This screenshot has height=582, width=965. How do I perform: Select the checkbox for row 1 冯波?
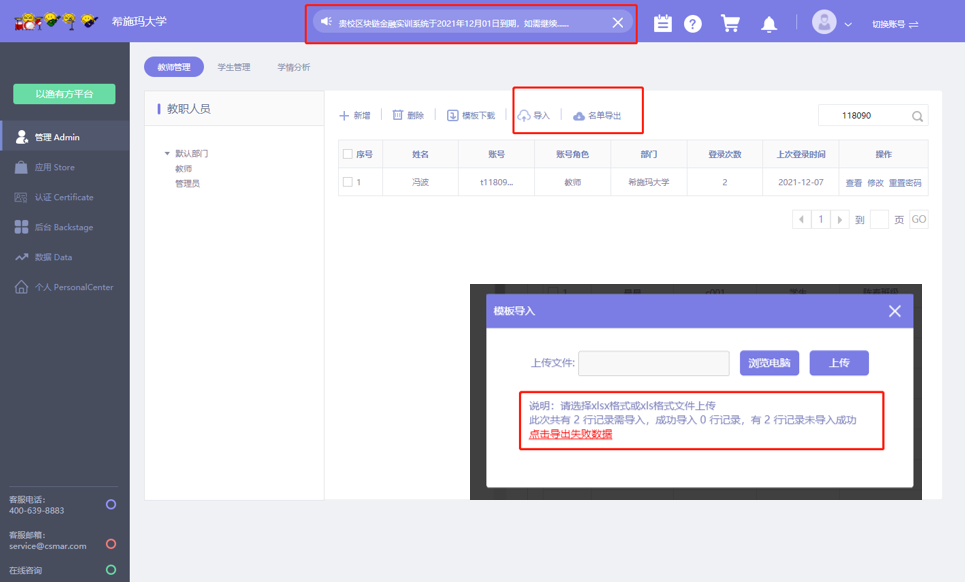pyautogui.click(x=347, y=182)
